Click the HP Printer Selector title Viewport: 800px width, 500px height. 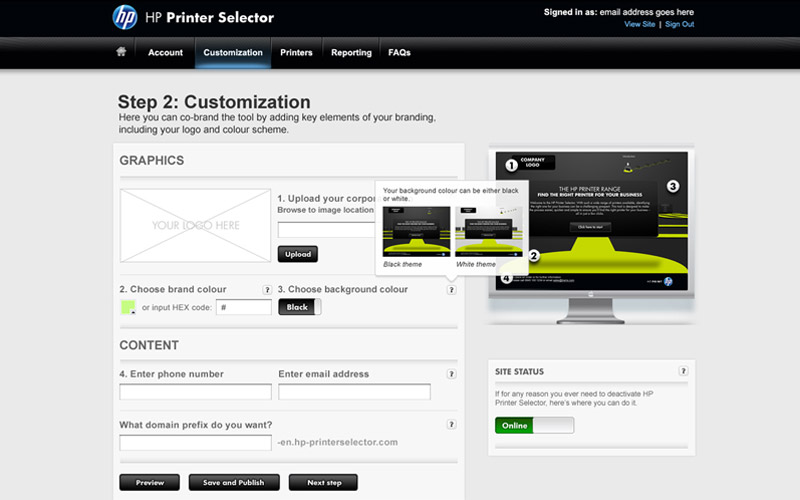point(210,17)
